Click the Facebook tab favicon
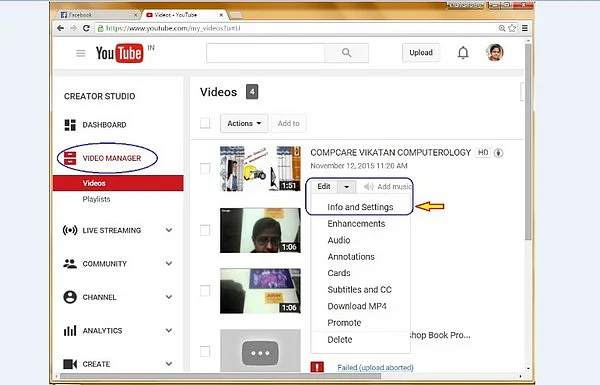This screenshot has width=600, height=385. pos(64,15)
